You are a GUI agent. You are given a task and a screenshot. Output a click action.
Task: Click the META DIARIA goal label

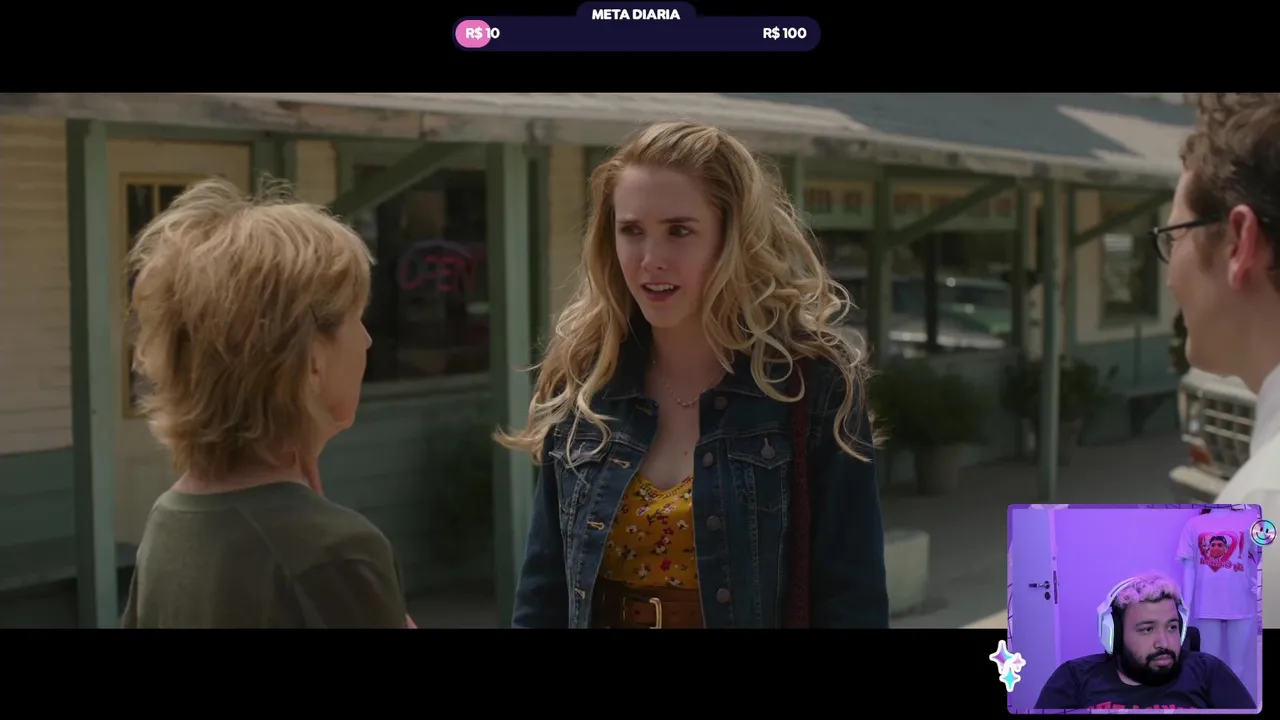635,14
